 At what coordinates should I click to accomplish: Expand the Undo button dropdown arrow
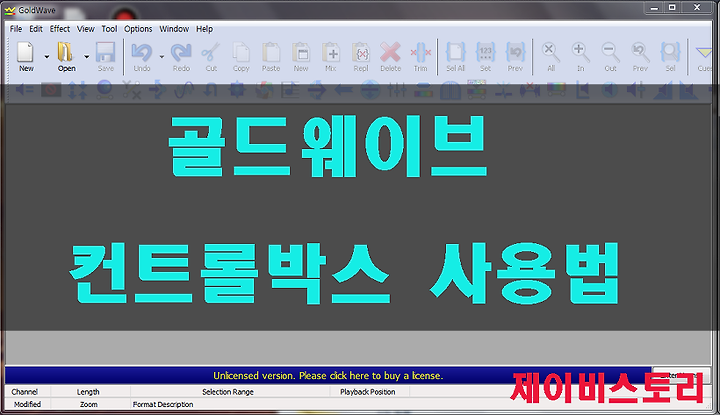pyautogui.click(x=162, y=57)
